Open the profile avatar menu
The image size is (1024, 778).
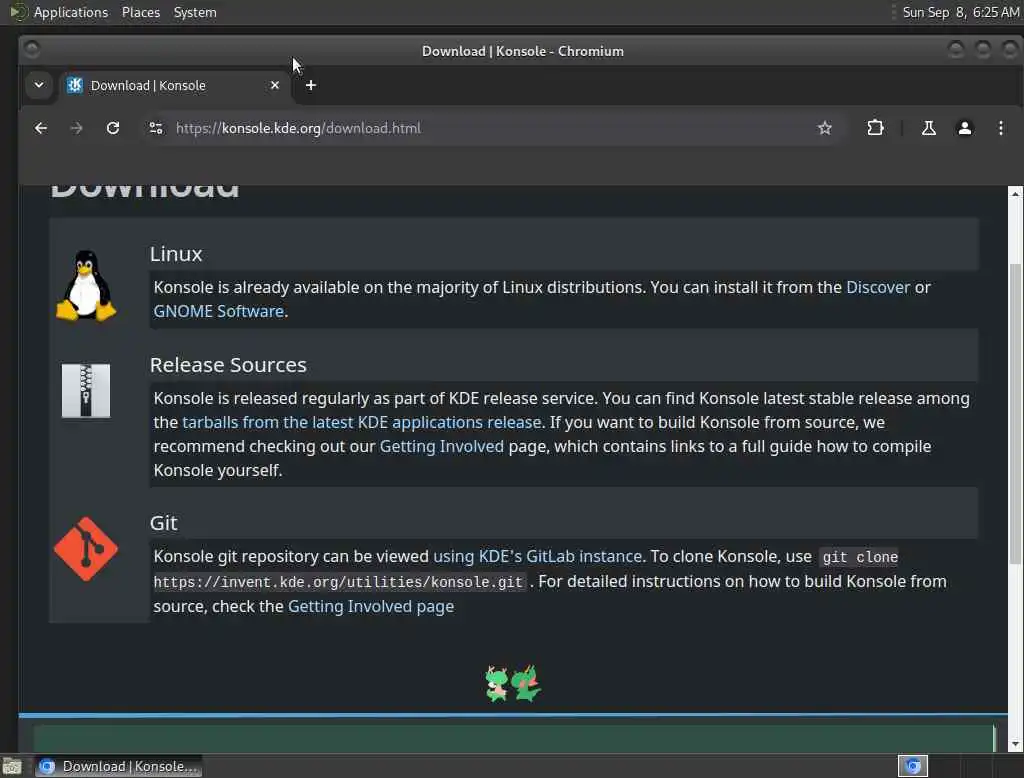tap(965, 128)
